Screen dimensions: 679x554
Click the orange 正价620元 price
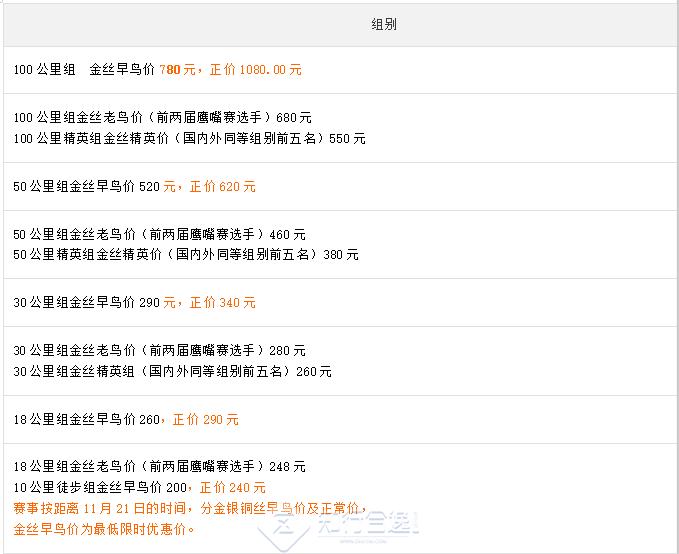click(222, 187)
